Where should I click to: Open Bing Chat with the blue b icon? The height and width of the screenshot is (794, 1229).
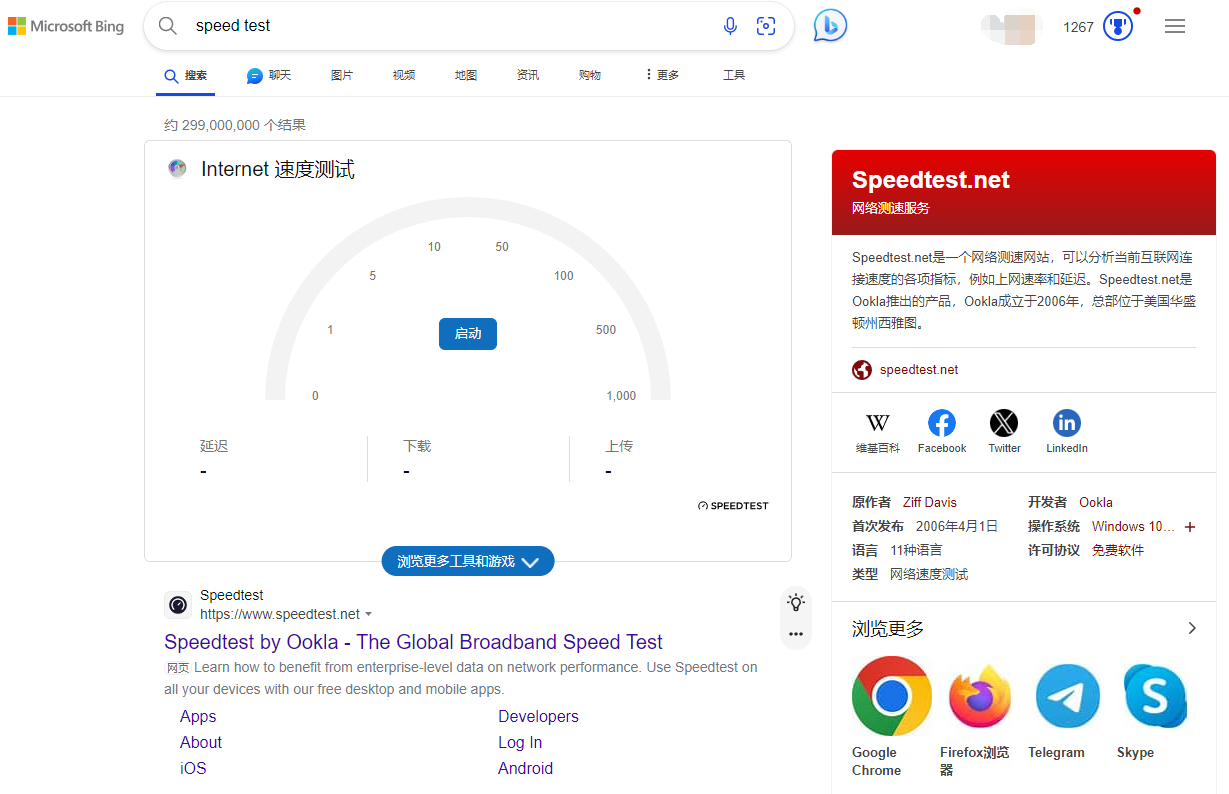click(x=829, y=25)
